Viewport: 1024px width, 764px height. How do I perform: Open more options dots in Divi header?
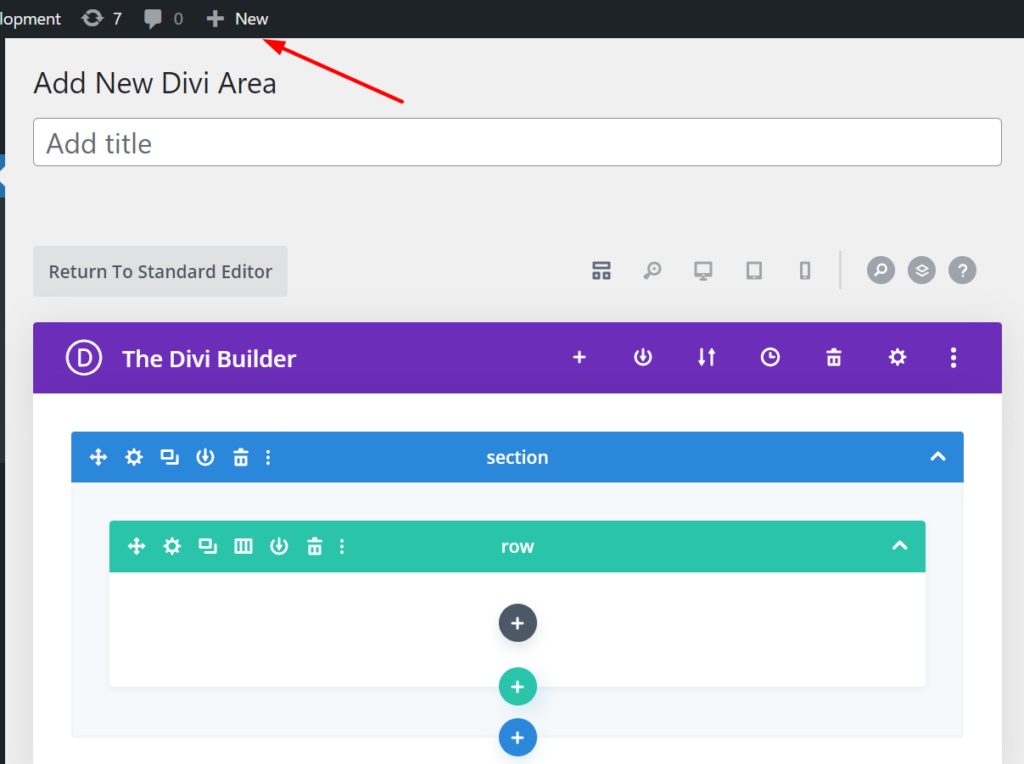click(x=953, y=357)
